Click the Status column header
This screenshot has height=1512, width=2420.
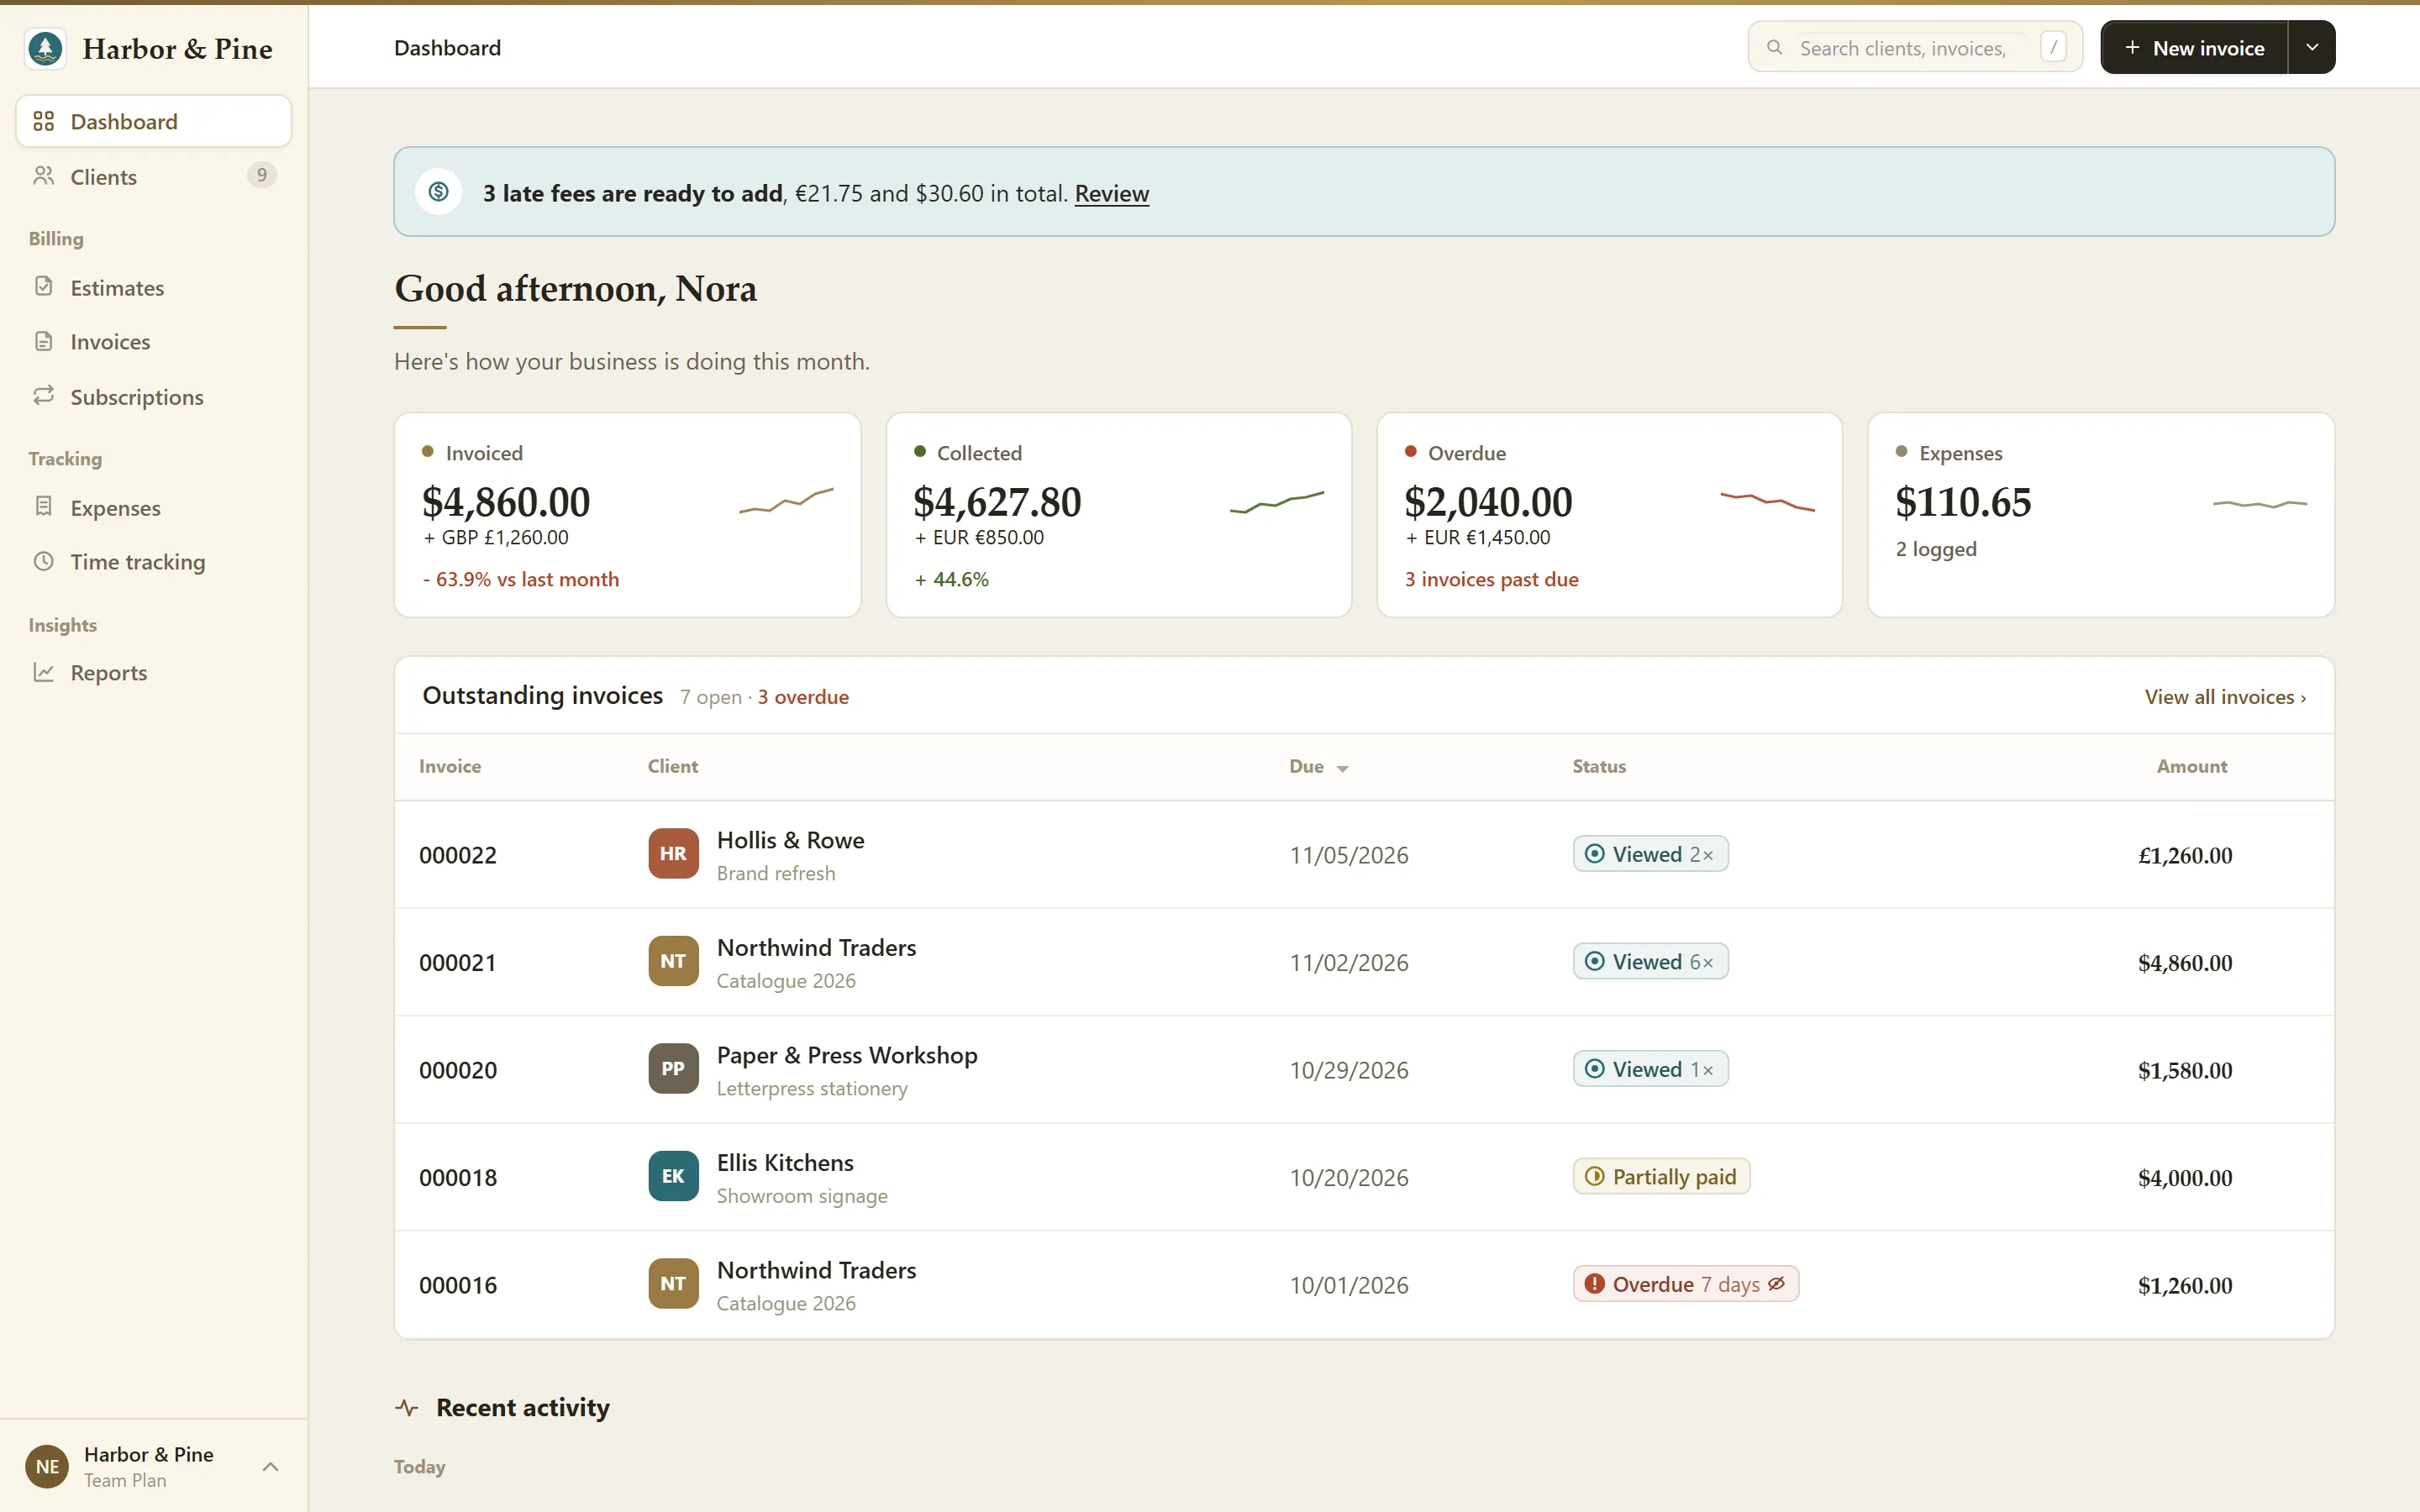tap(1599, 766)
